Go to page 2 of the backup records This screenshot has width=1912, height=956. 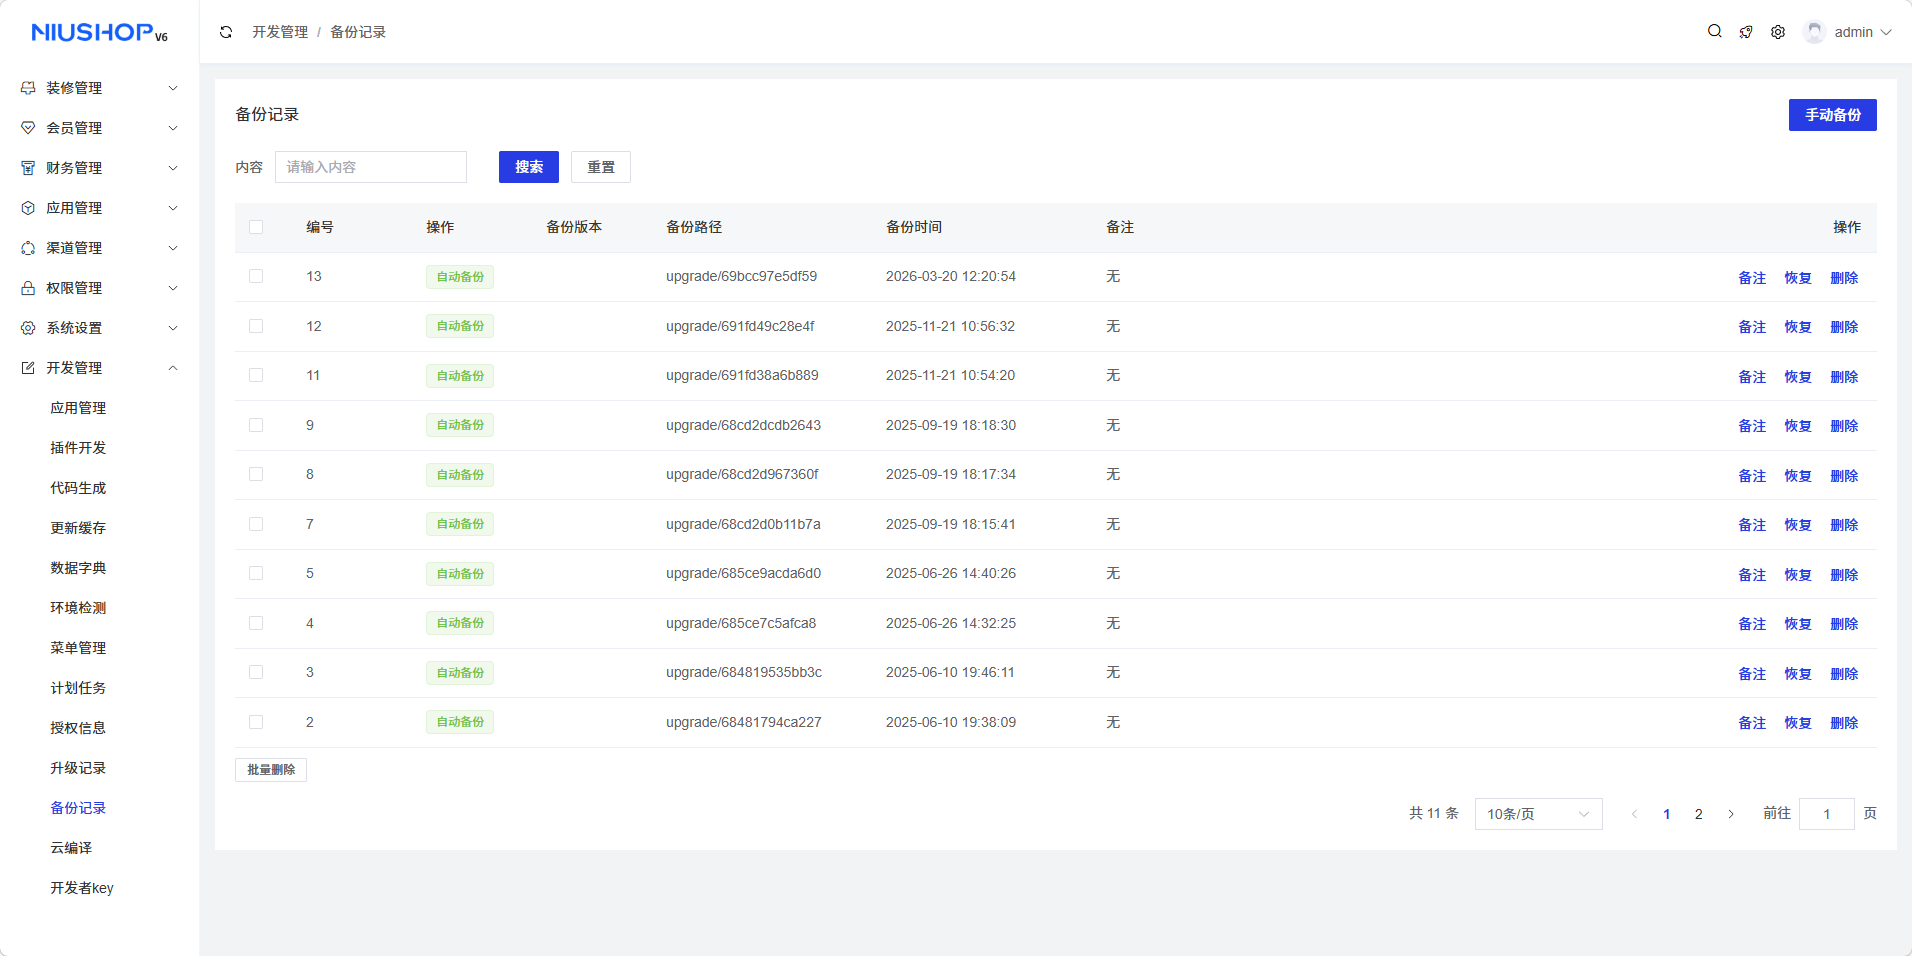click(1698, 814)
